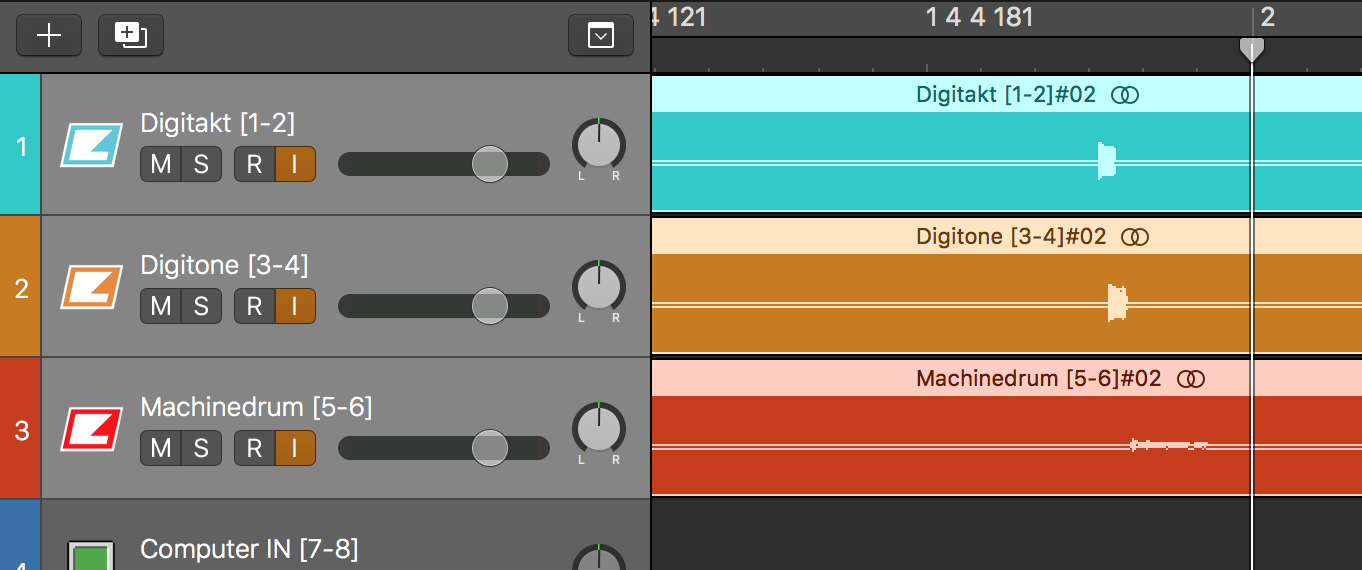Click the Digitakt track audio icon
Image resolution: width=1362 pixels, height=570 pixels.
91,146
